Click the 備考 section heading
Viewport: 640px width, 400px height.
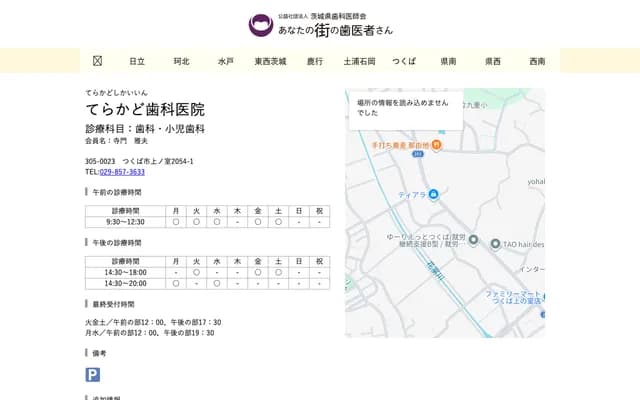point(99,353)
